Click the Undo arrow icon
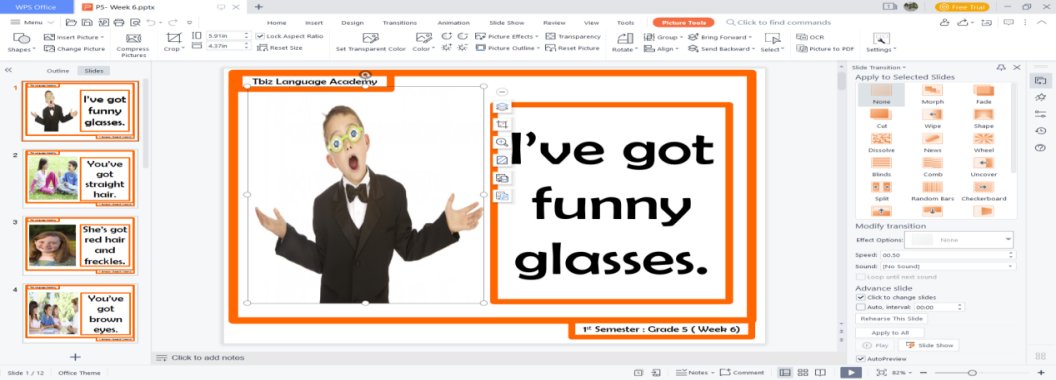The width and height of the screenshot is (1056, 380). click(152, 22)
